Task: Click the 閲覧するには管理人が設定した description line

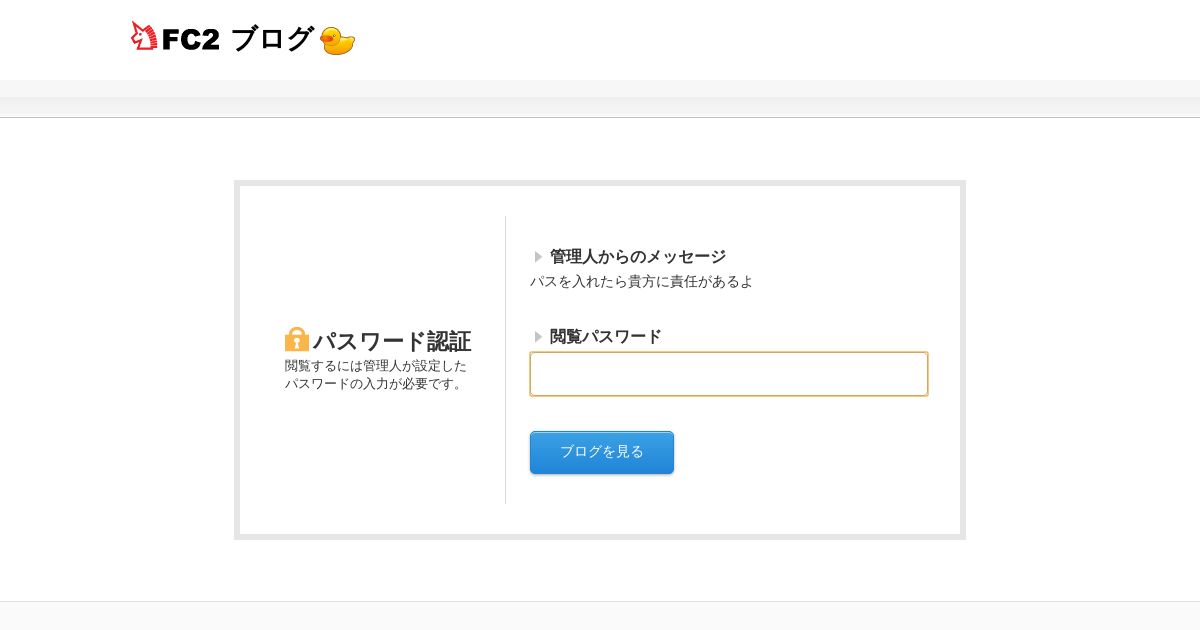Action: coord(376,366)
